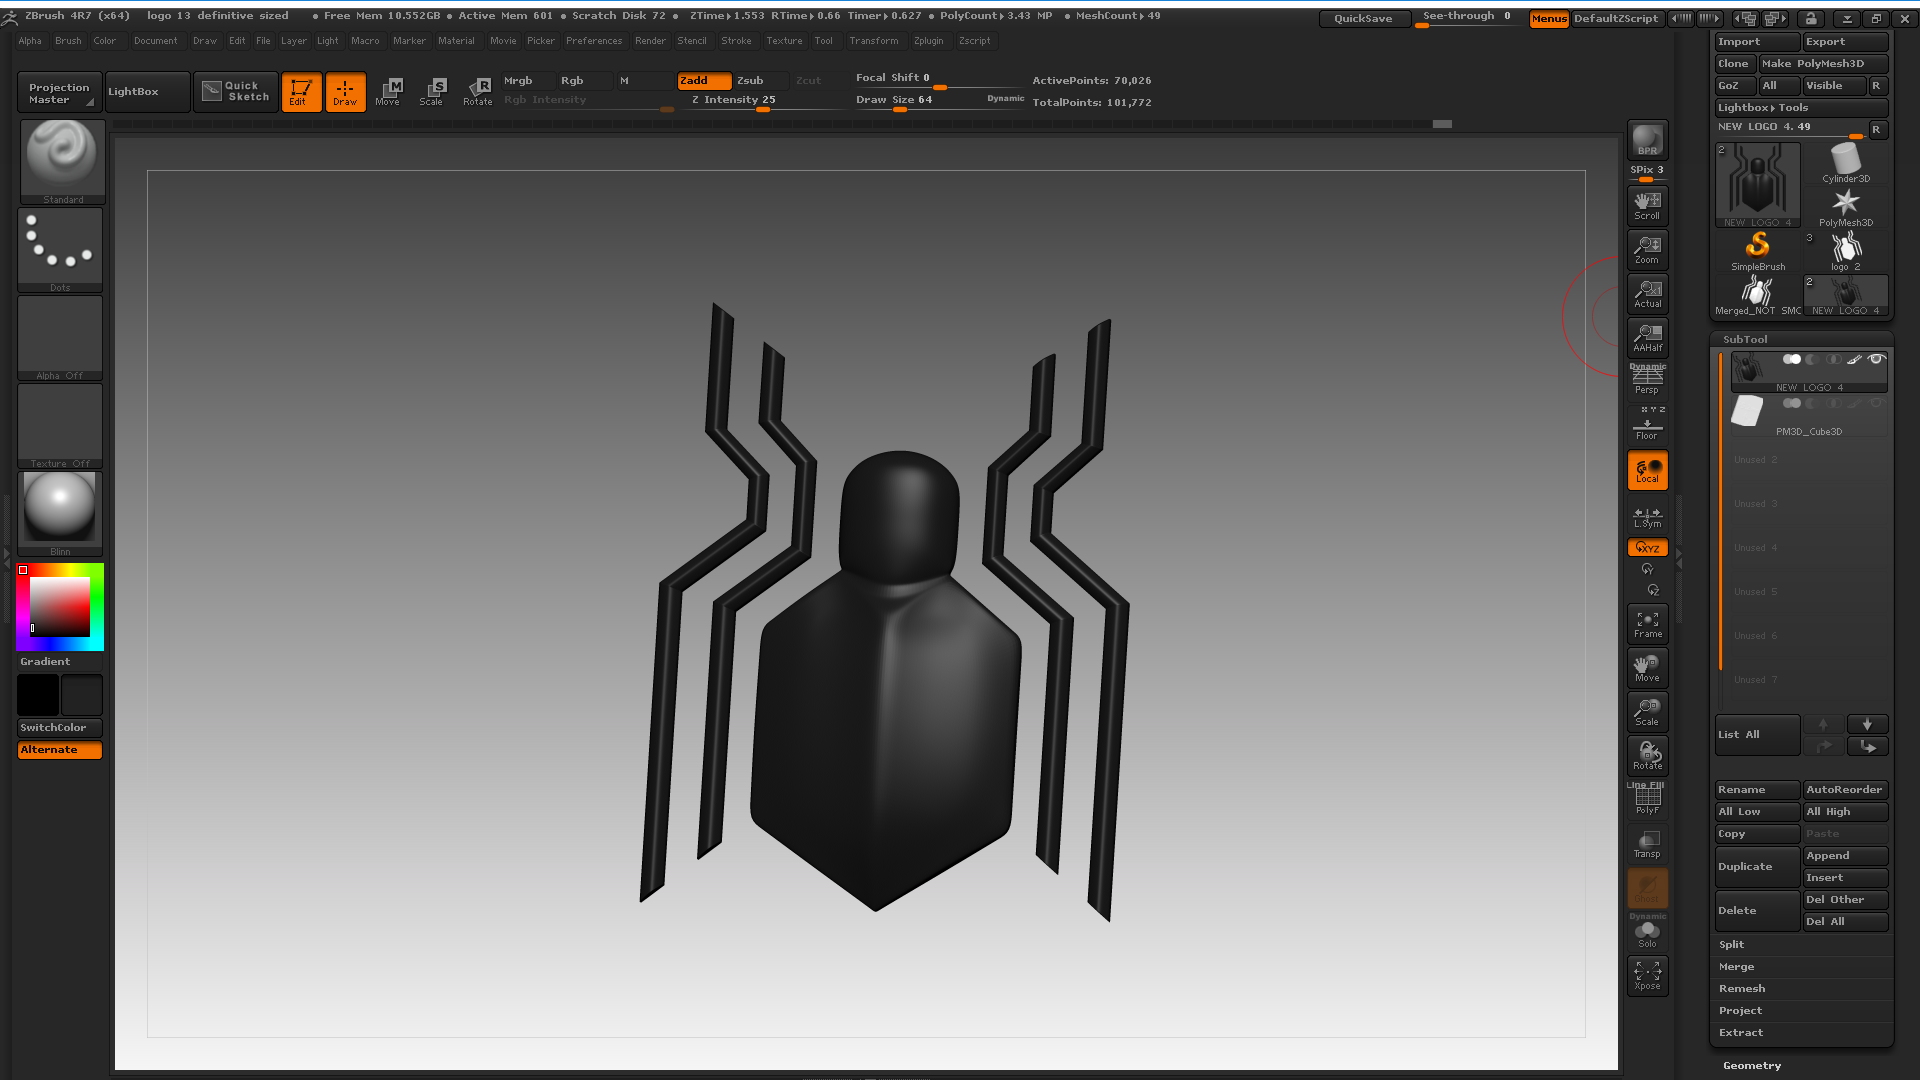Screen dimensions: 1920x1080
Task: Click the Actual size icon
Action: point(1647,293)
